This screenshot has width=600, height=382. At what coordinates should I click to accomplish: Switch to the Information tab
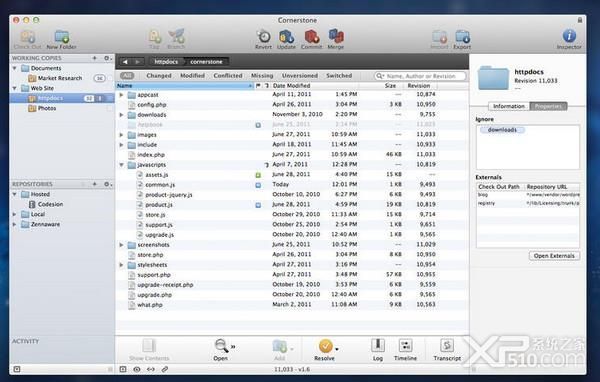509,106
